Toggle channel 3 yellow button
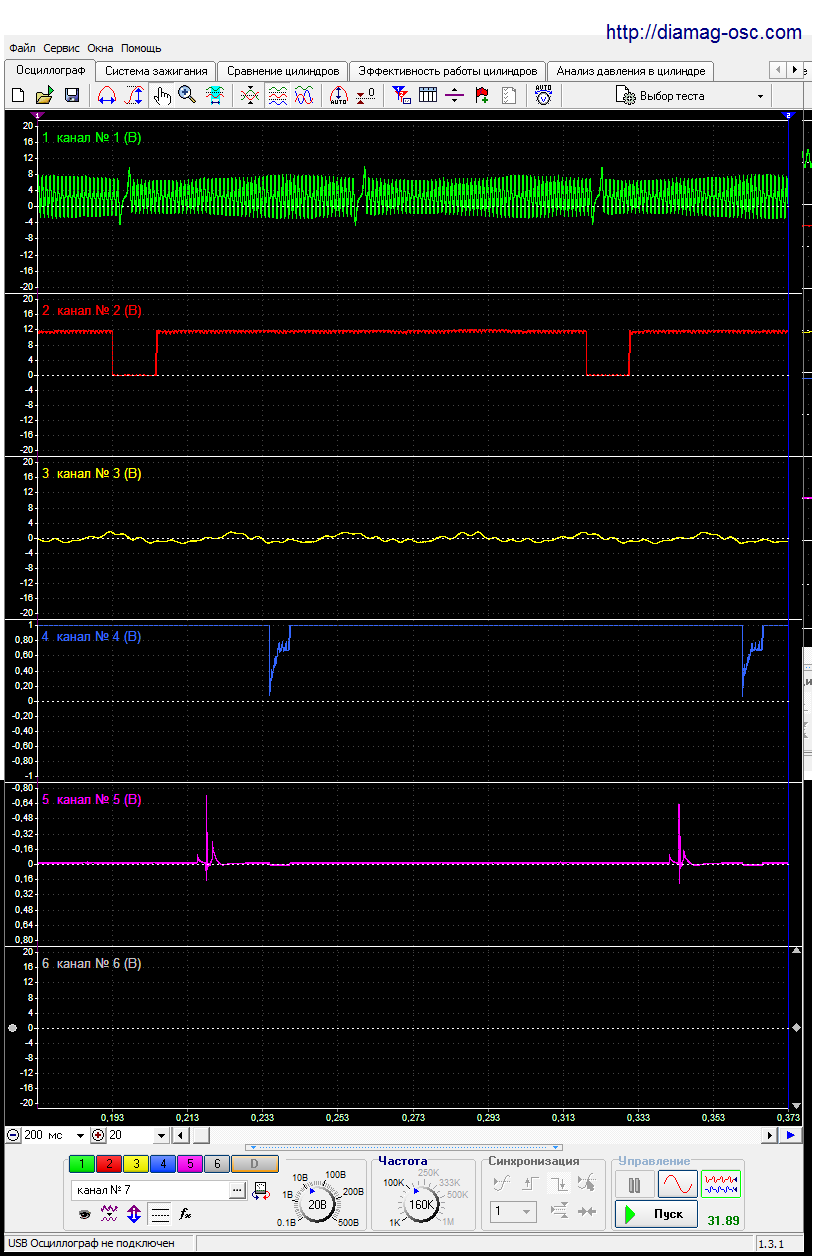816x1256 pixels. click(x=136, y=1164)
